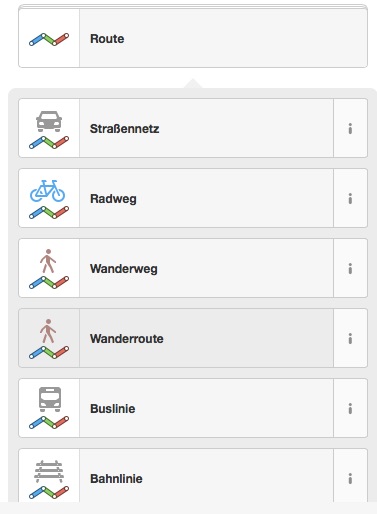The image size is (377, 514).
Task: Click the car icon for Straßennetz
Action: [49, 121]
